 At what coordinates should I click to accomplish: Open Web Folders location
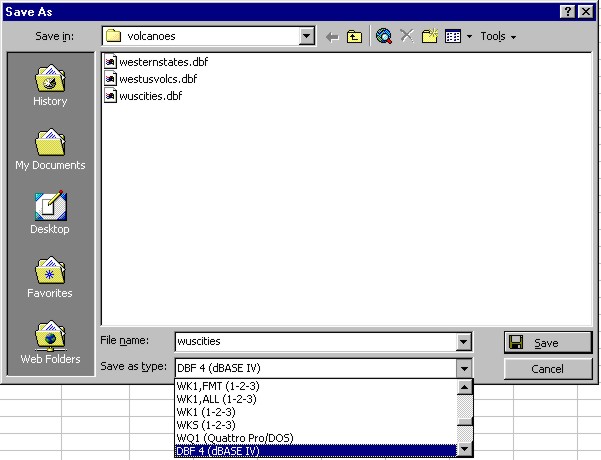click(x=50, y=343)
